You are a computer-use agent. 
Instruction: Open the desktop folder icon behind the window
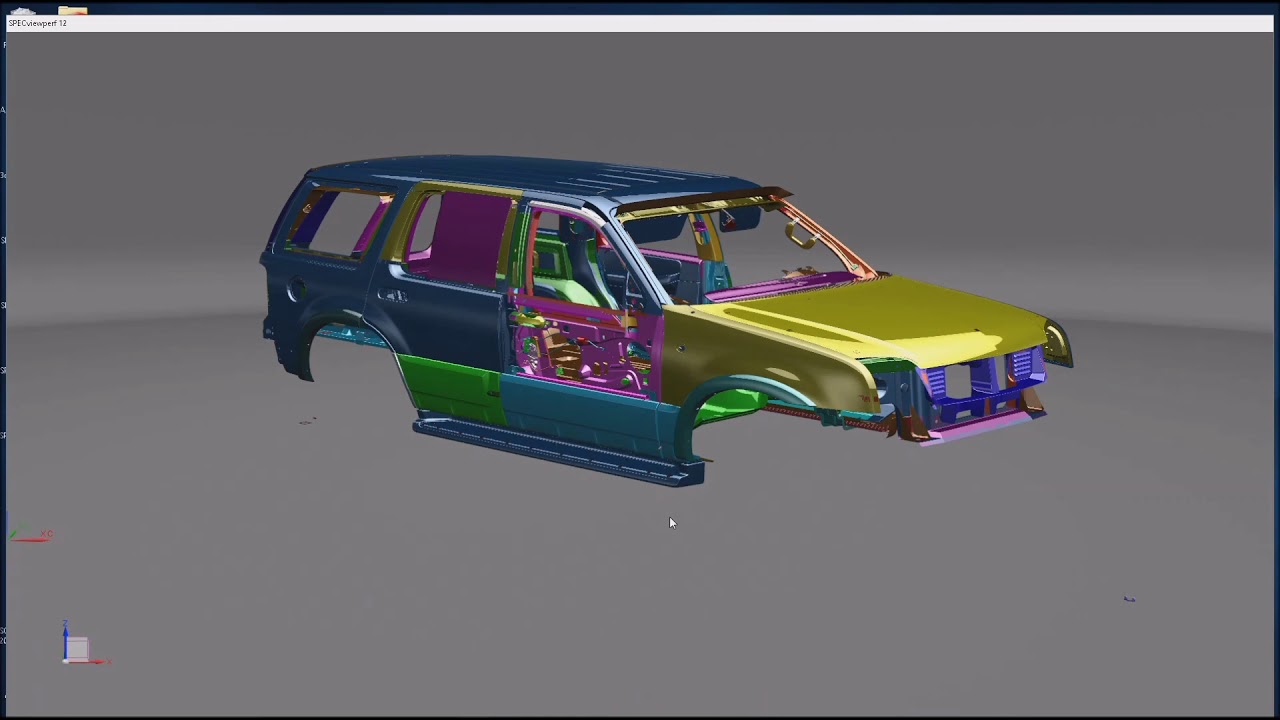coord(73,11)
